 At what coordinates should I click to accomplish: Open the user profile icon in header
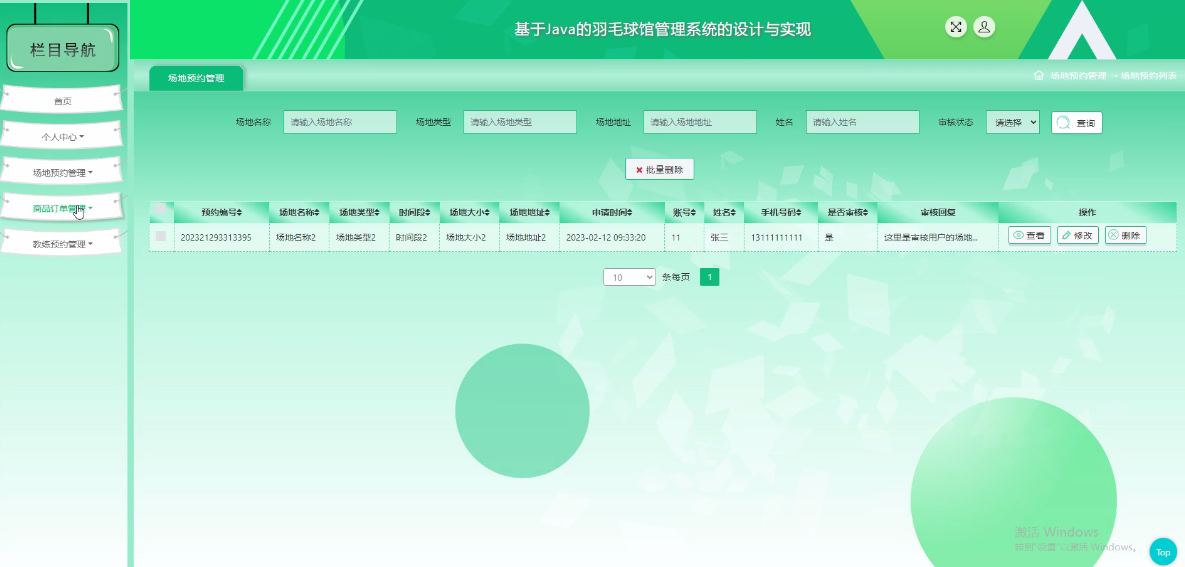tap(984, 27)
